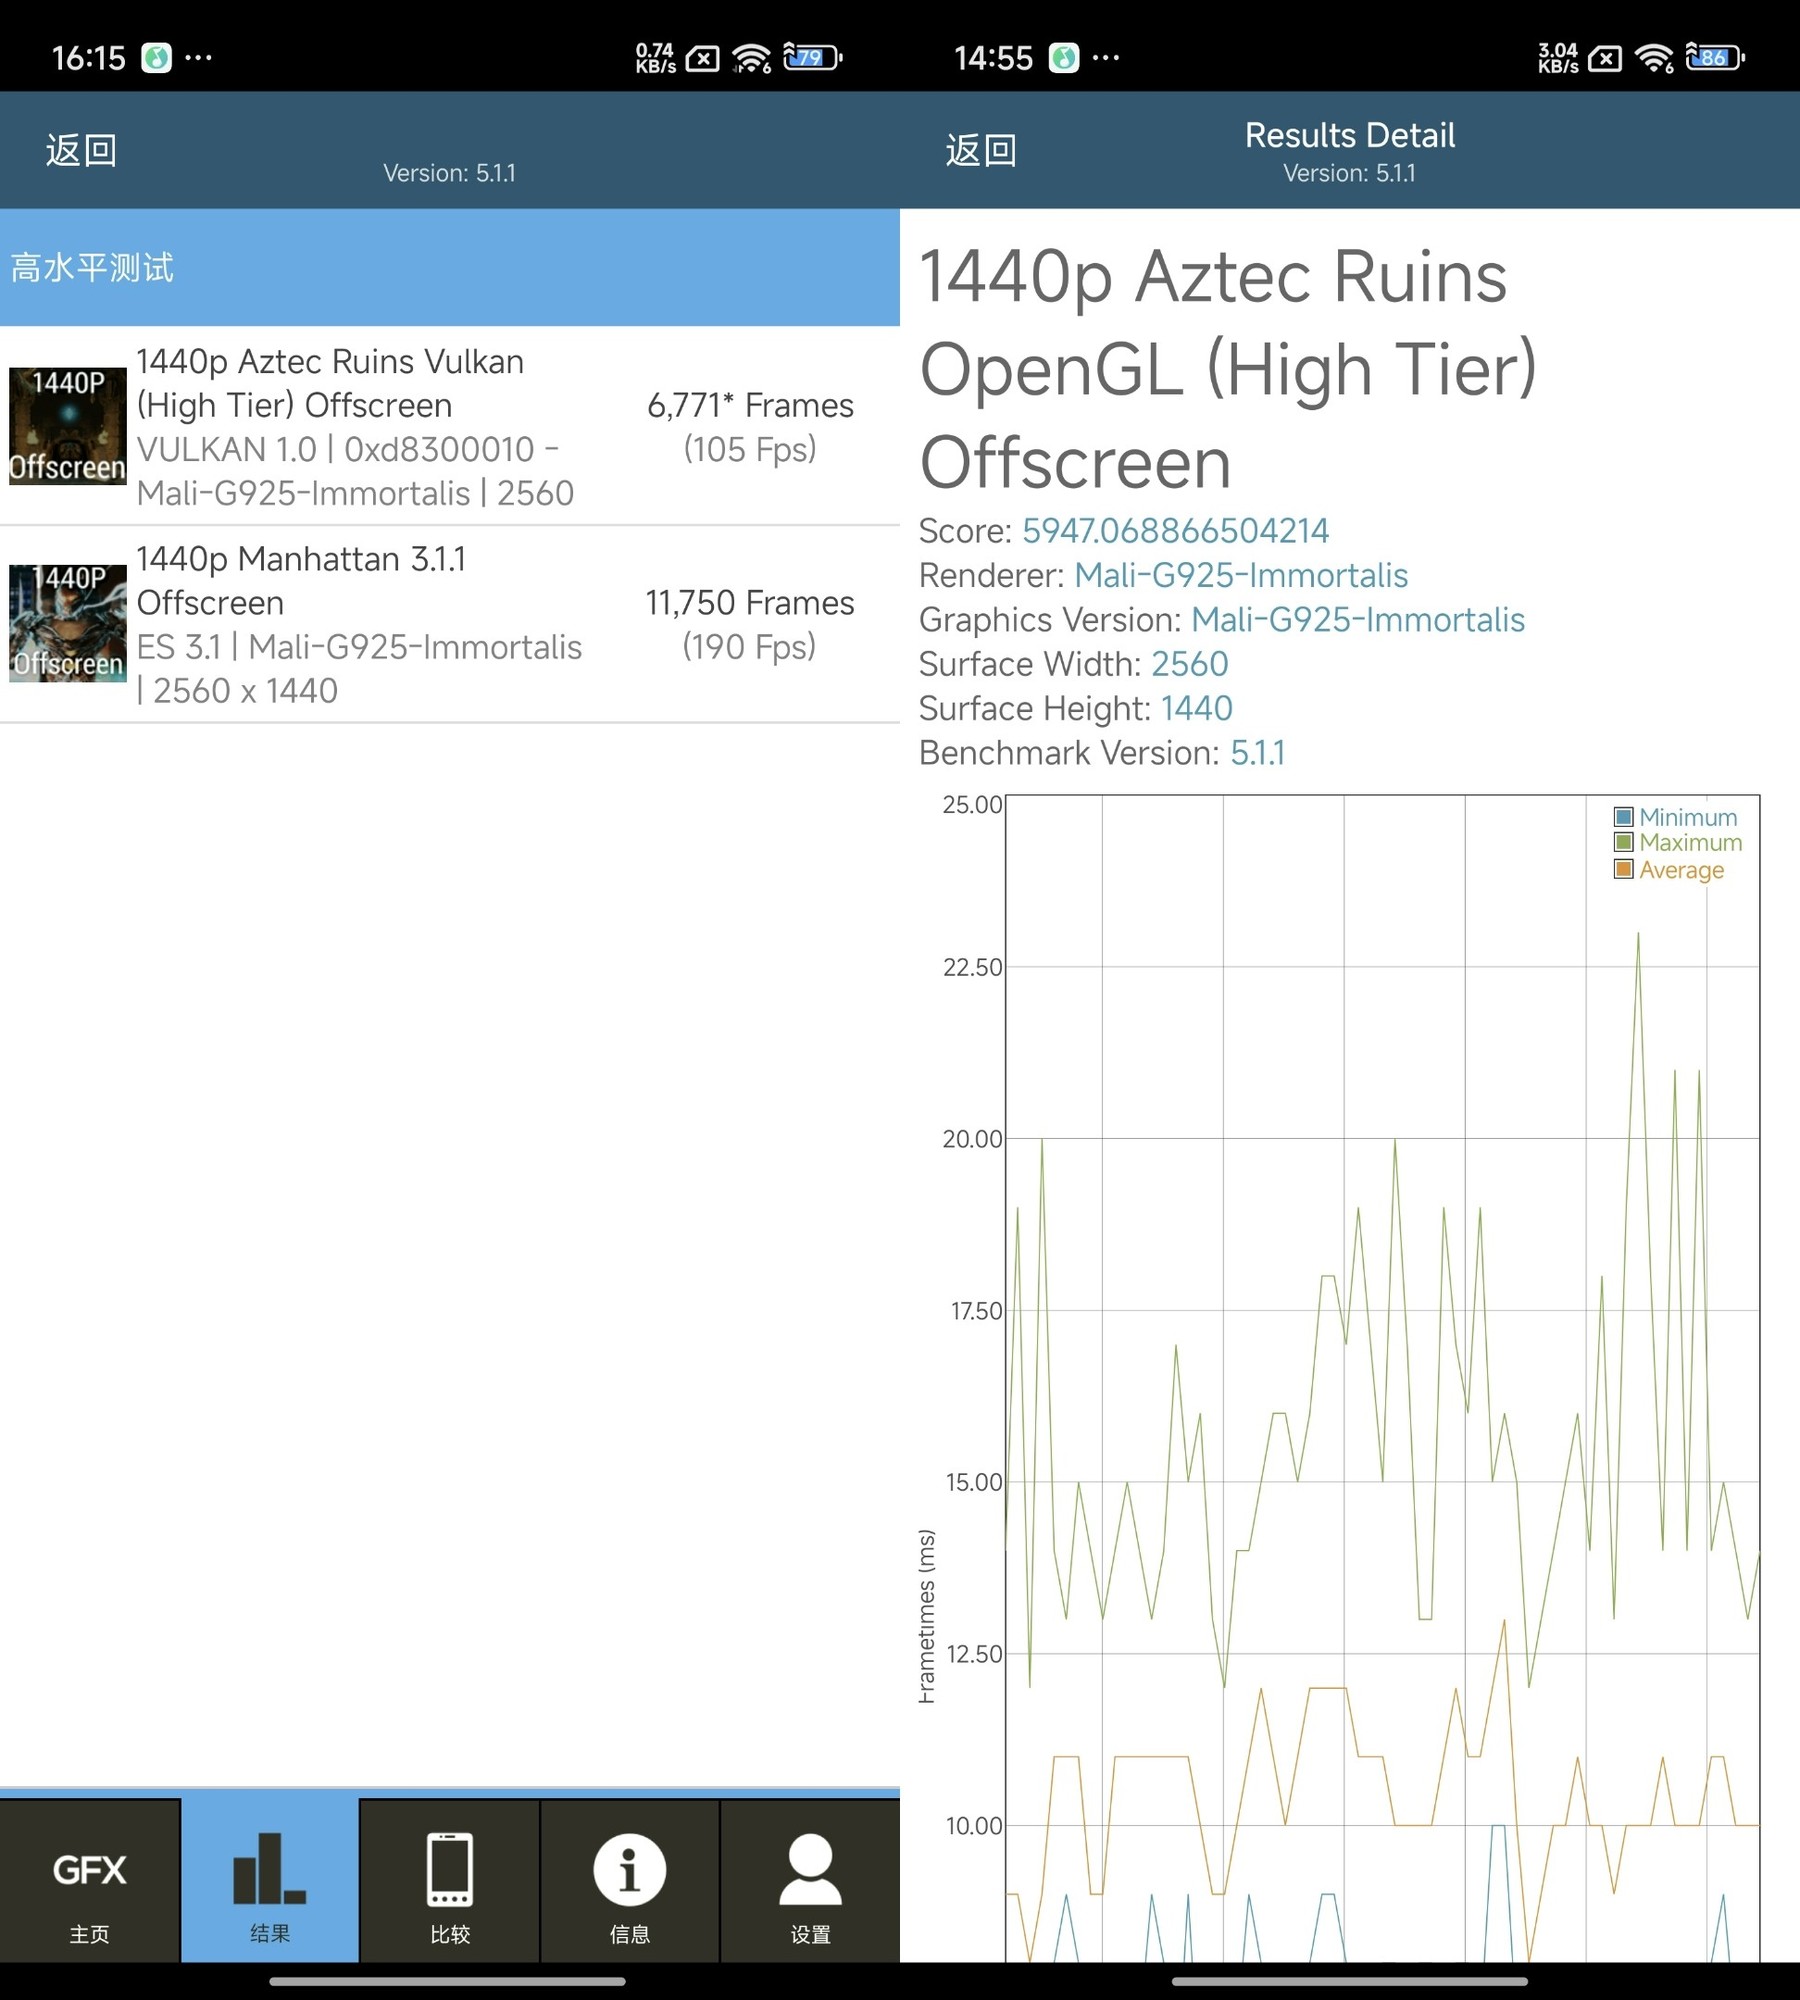Open Manhattan 3.1.1 Offscreen thumbnail
The image size is (1800, 2000).
[x=68, y=623]
